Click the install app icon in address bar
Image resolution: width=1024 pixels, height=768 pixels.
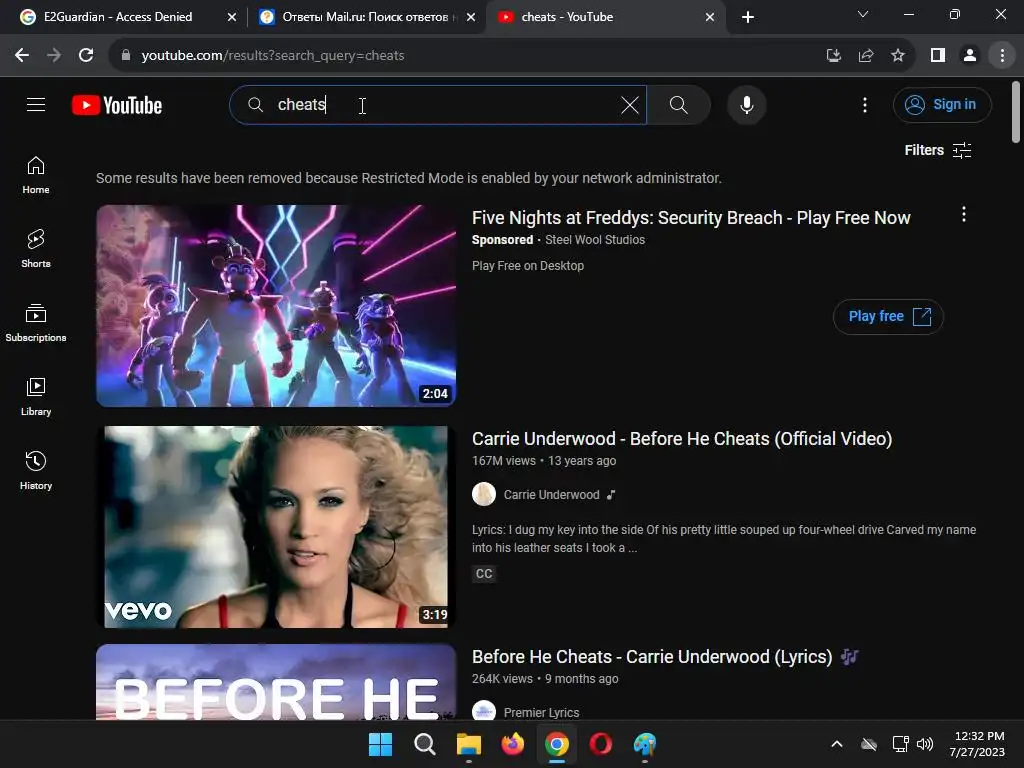point(833,56)
